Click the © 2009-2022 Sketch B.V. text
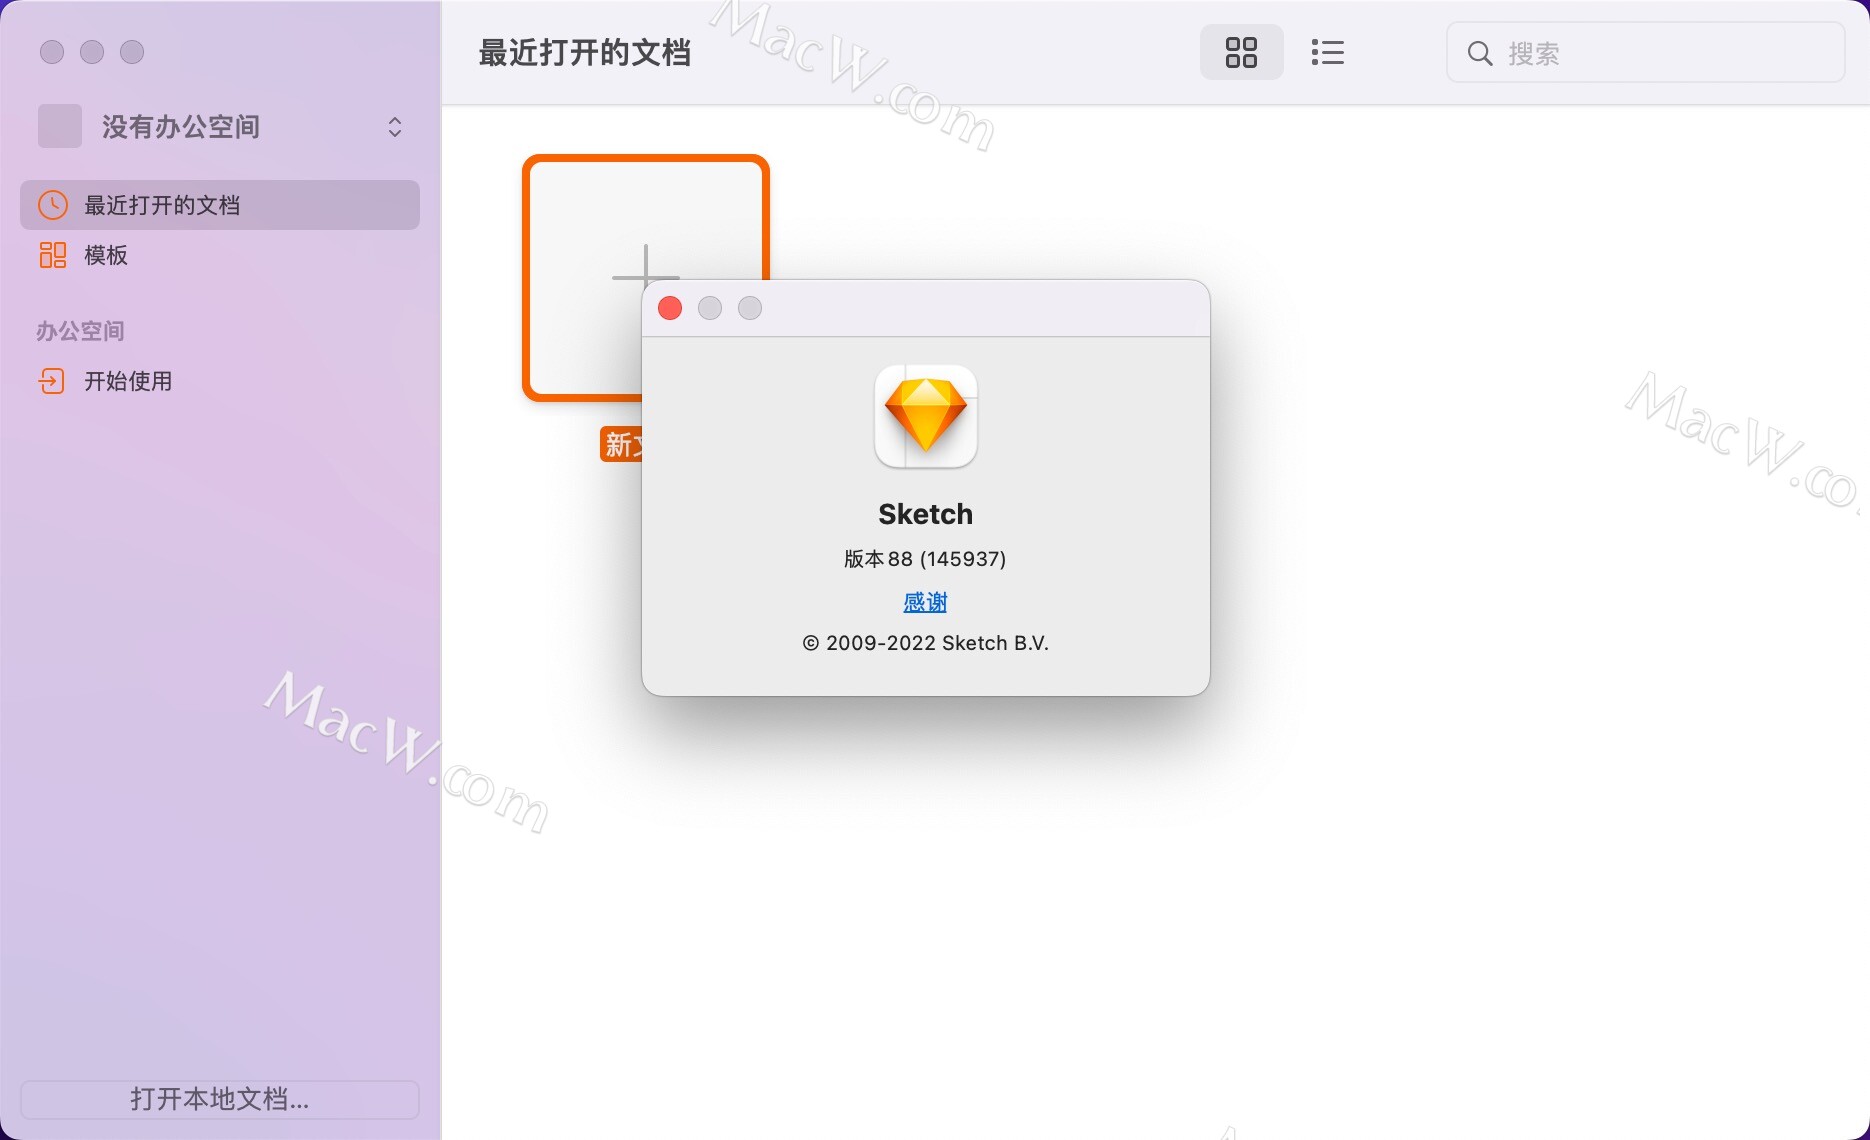The width and height of the screenshot is (1870, 1140). [925, 643]
